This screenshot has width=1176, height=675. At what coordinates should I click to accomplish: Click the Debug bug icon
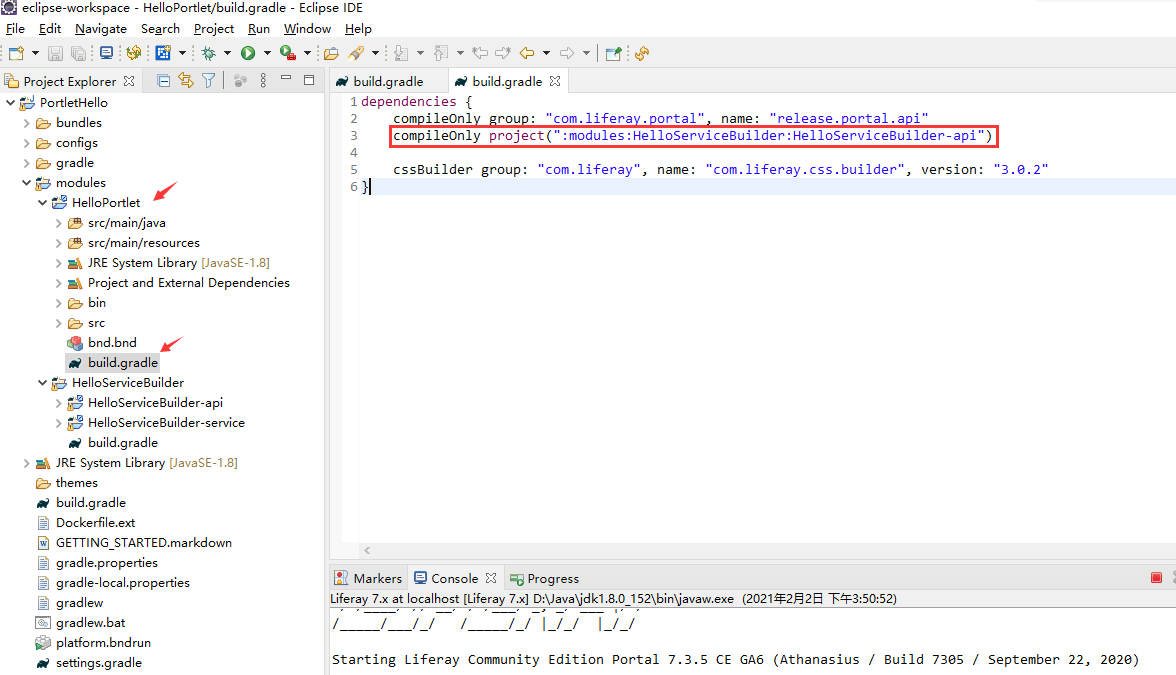(x=208, y=53)
